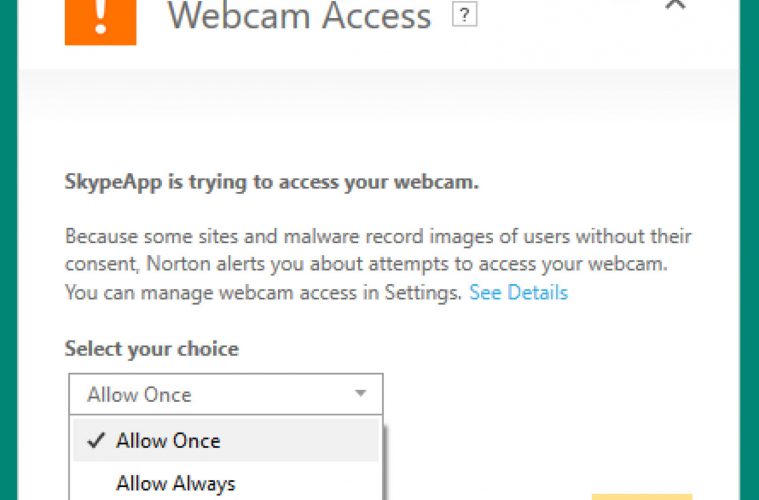Viewport: 759px width, 500px height.
Task: Click the green window border on left
Action: [8, 250]
